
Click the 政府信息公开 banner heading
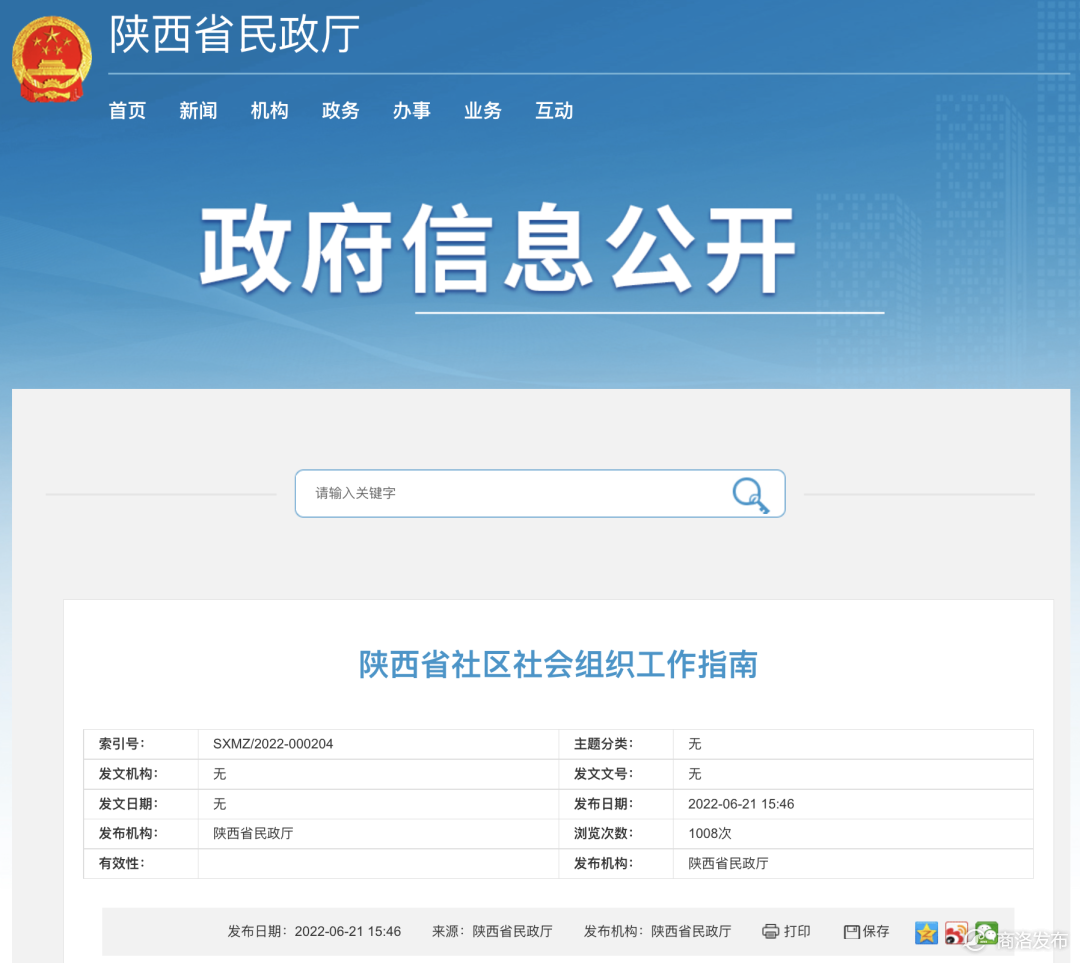pos(497,248)
